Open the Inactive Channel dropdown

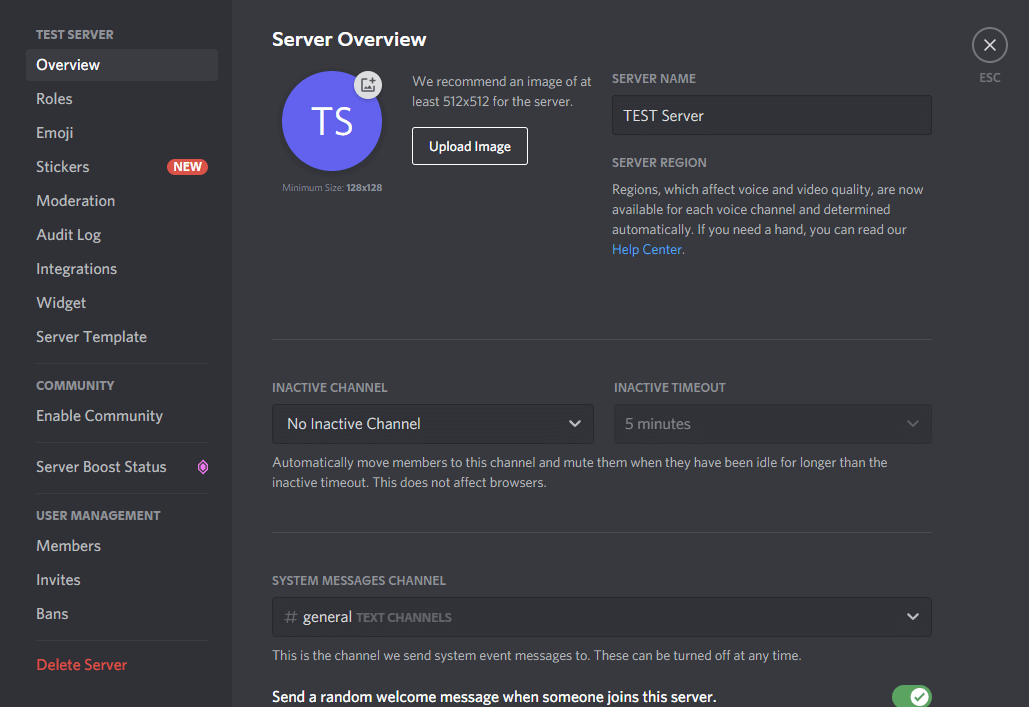[x=432, y=424]
